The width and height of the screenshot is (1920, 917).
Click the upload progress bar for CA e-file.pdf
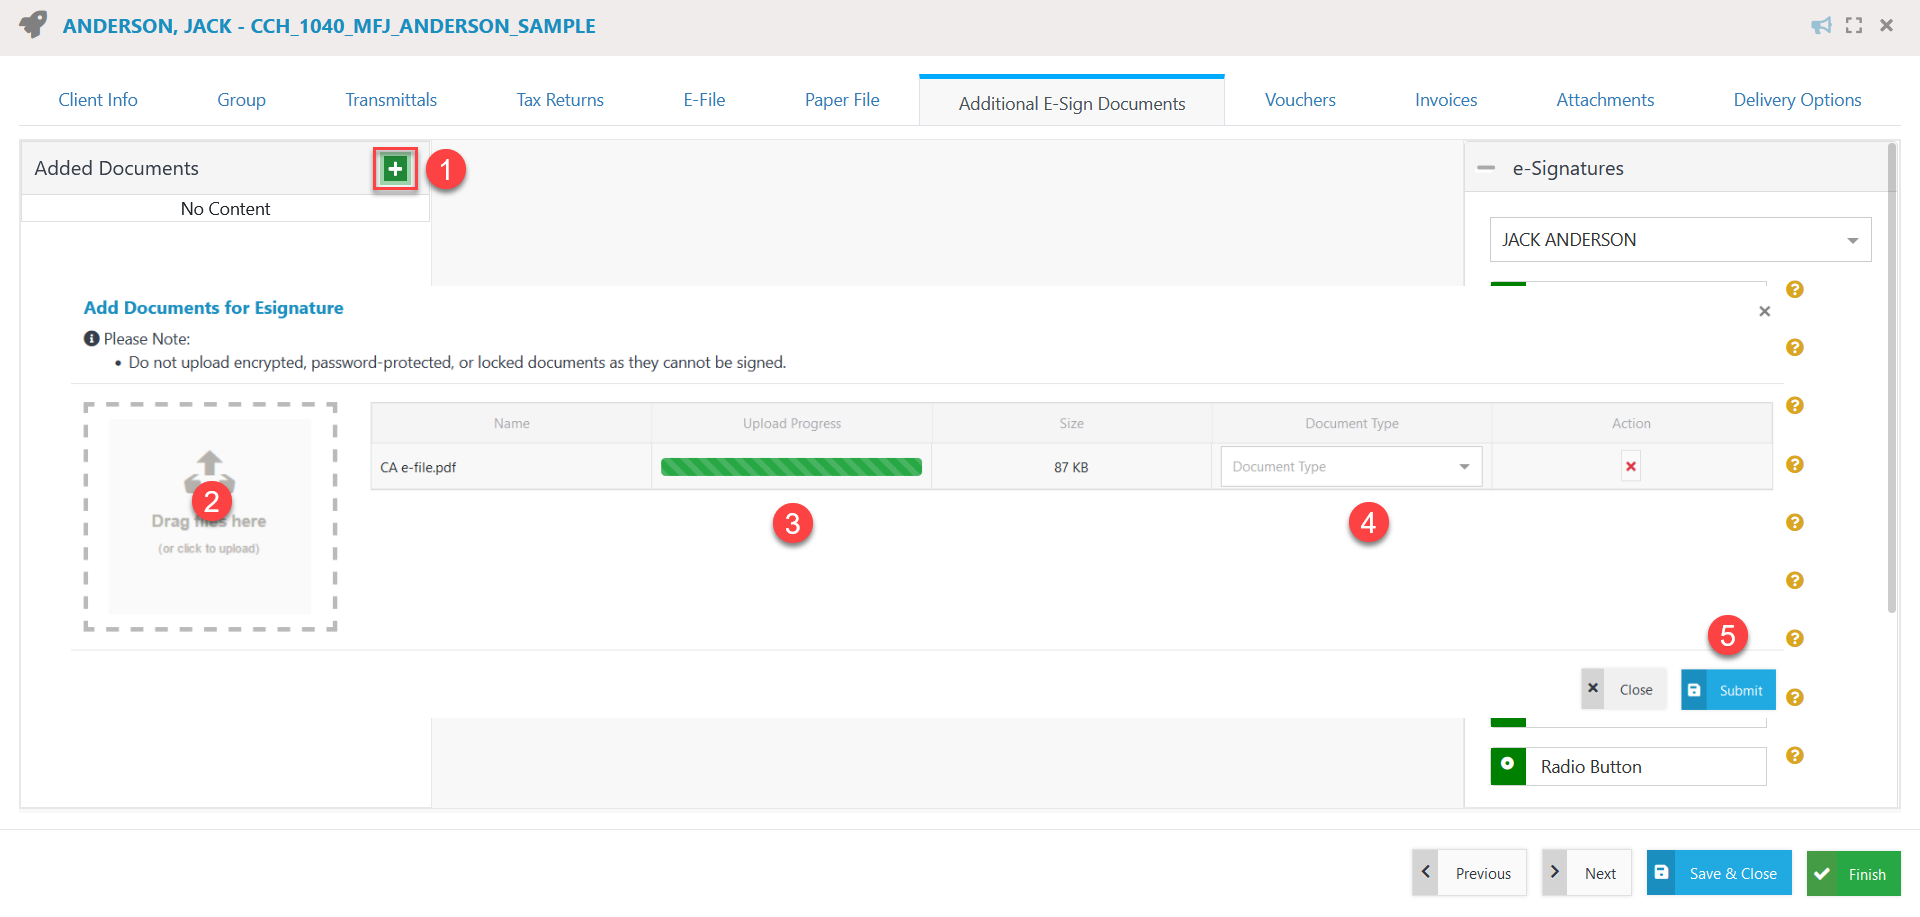tap(791, 466)
